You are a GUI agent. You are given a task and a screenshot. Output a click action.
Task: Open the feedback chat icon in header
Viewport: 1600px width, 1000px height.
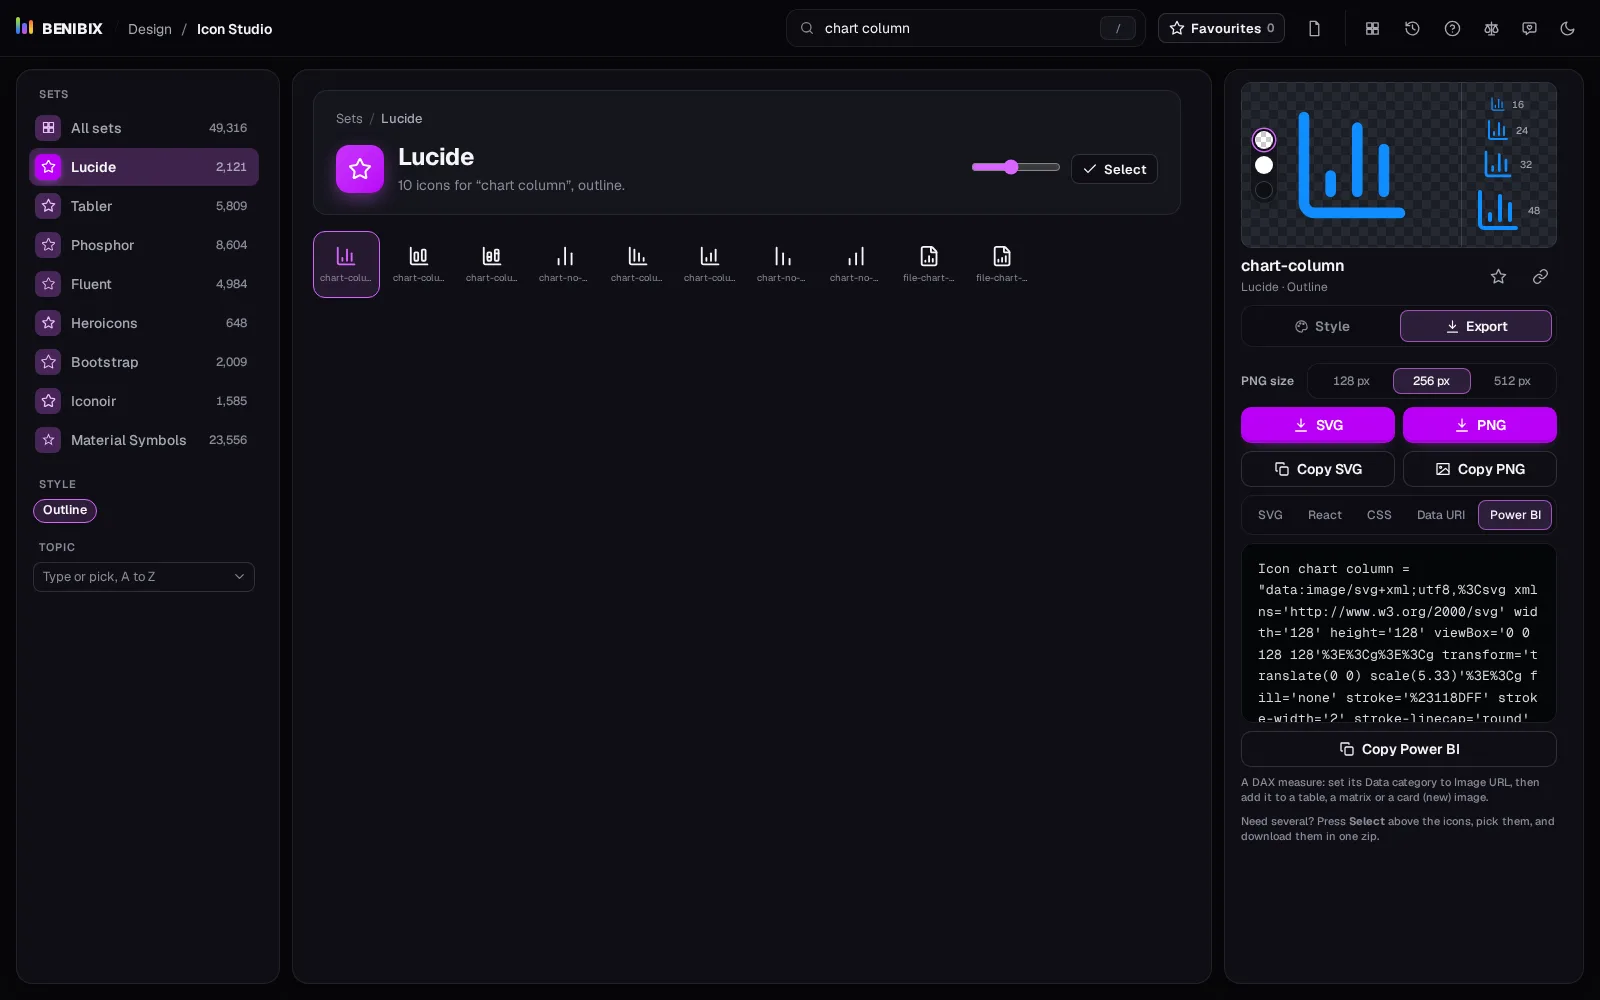(1529, 29)
